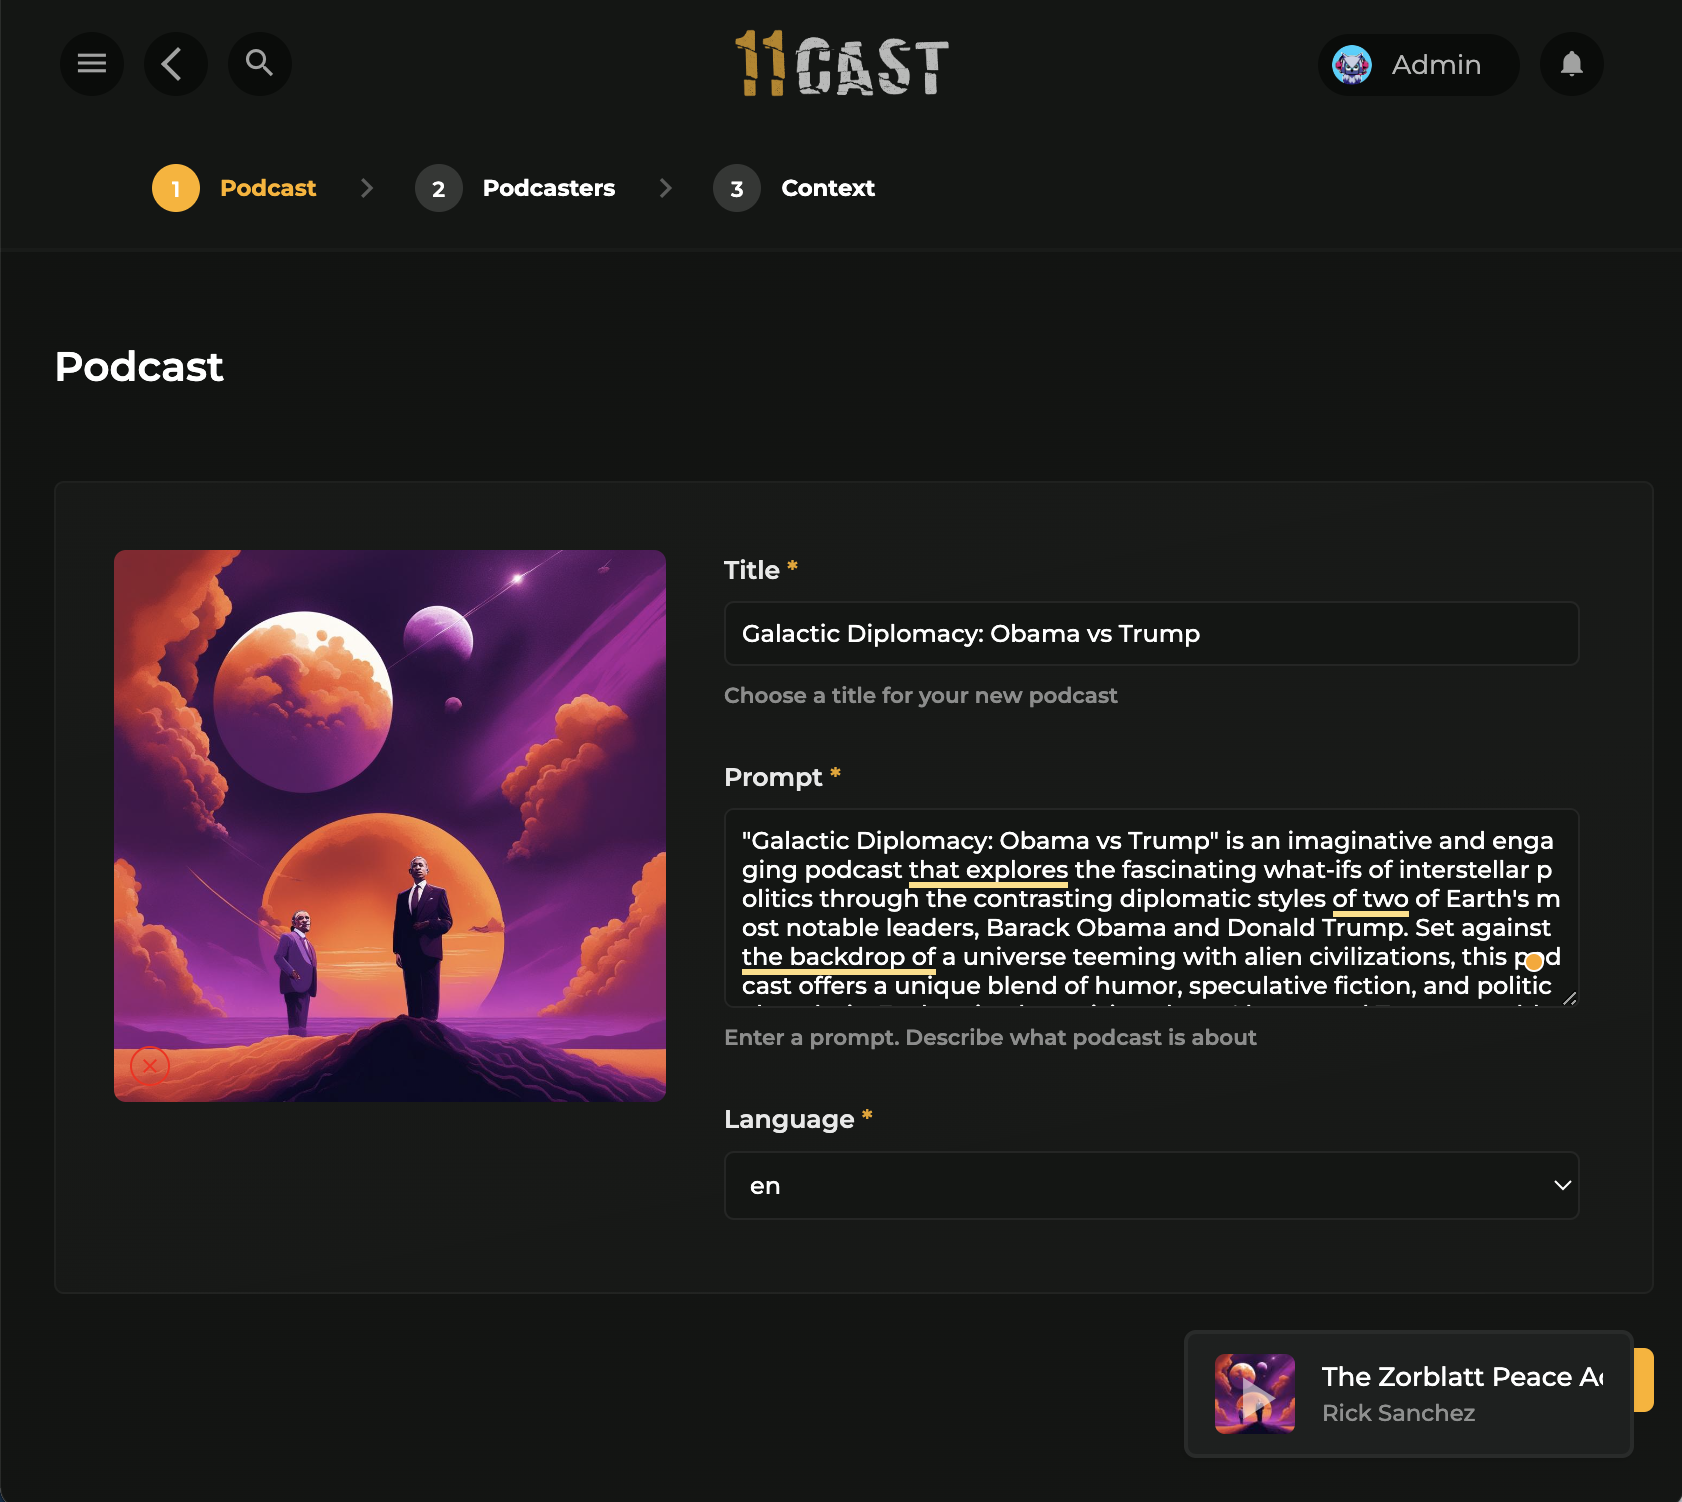Click the yellow button behind the player

click(1643, 1380)
